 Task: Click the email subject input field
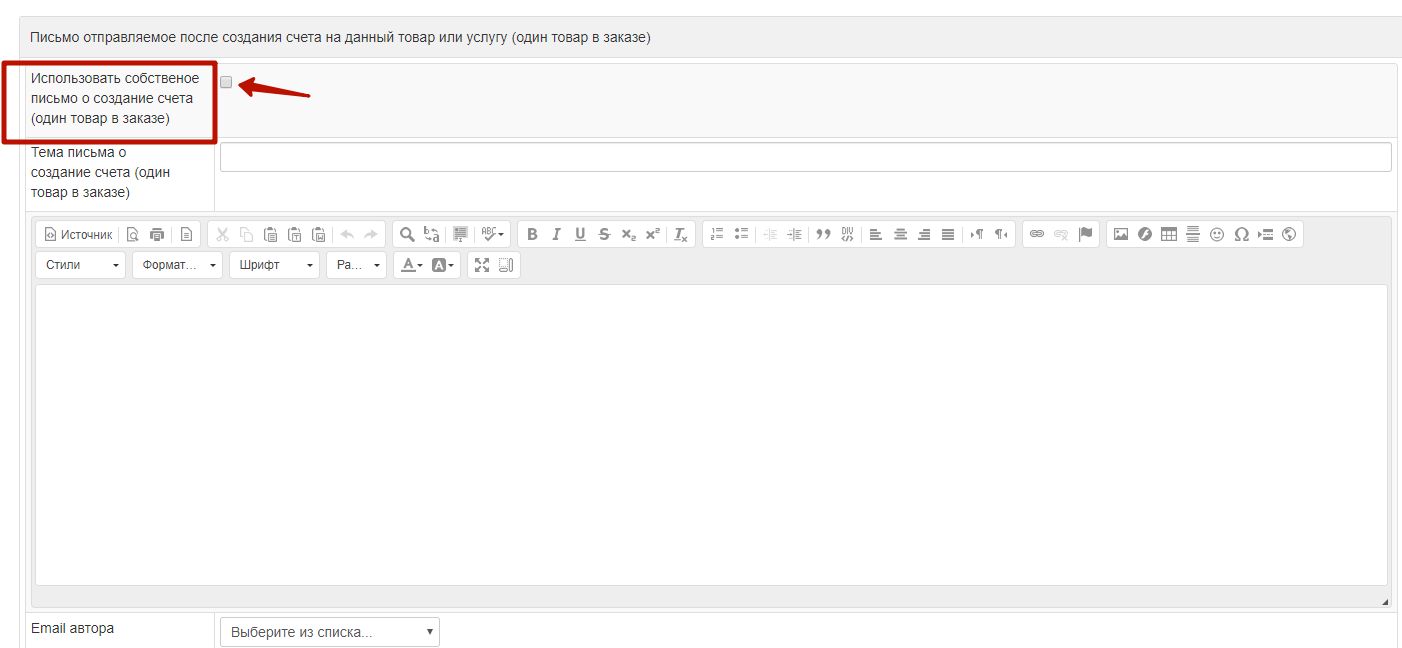pos(805,157)
